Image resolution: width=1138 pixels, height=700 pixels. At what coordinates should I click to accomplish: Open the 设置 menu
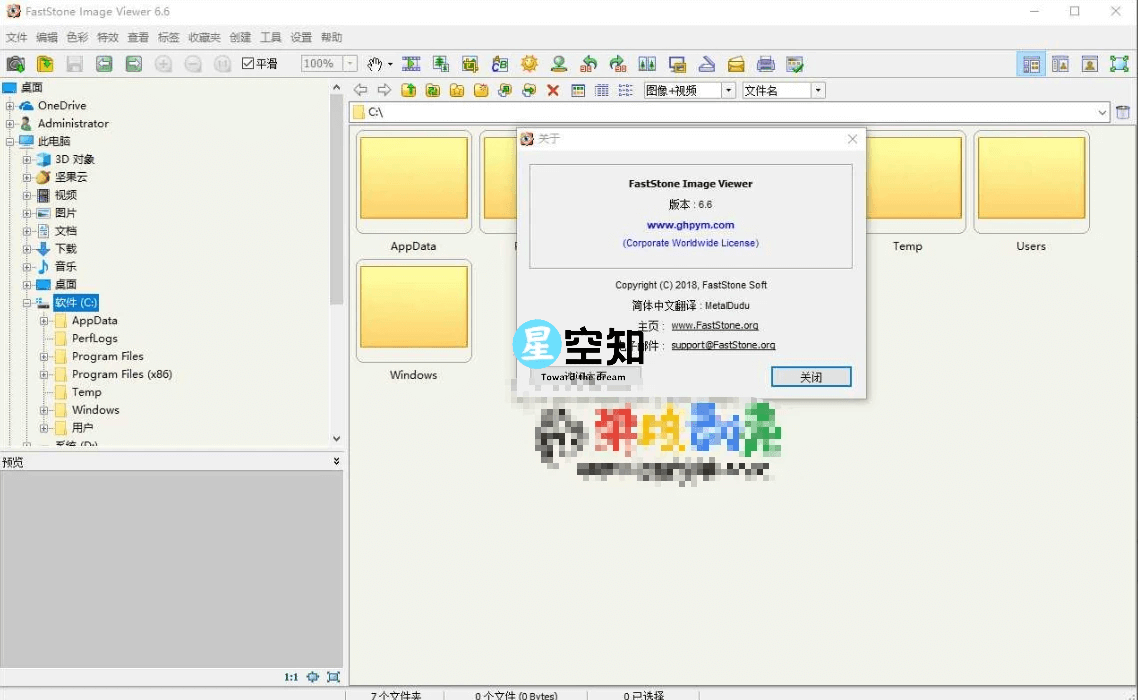click(300, 37)
